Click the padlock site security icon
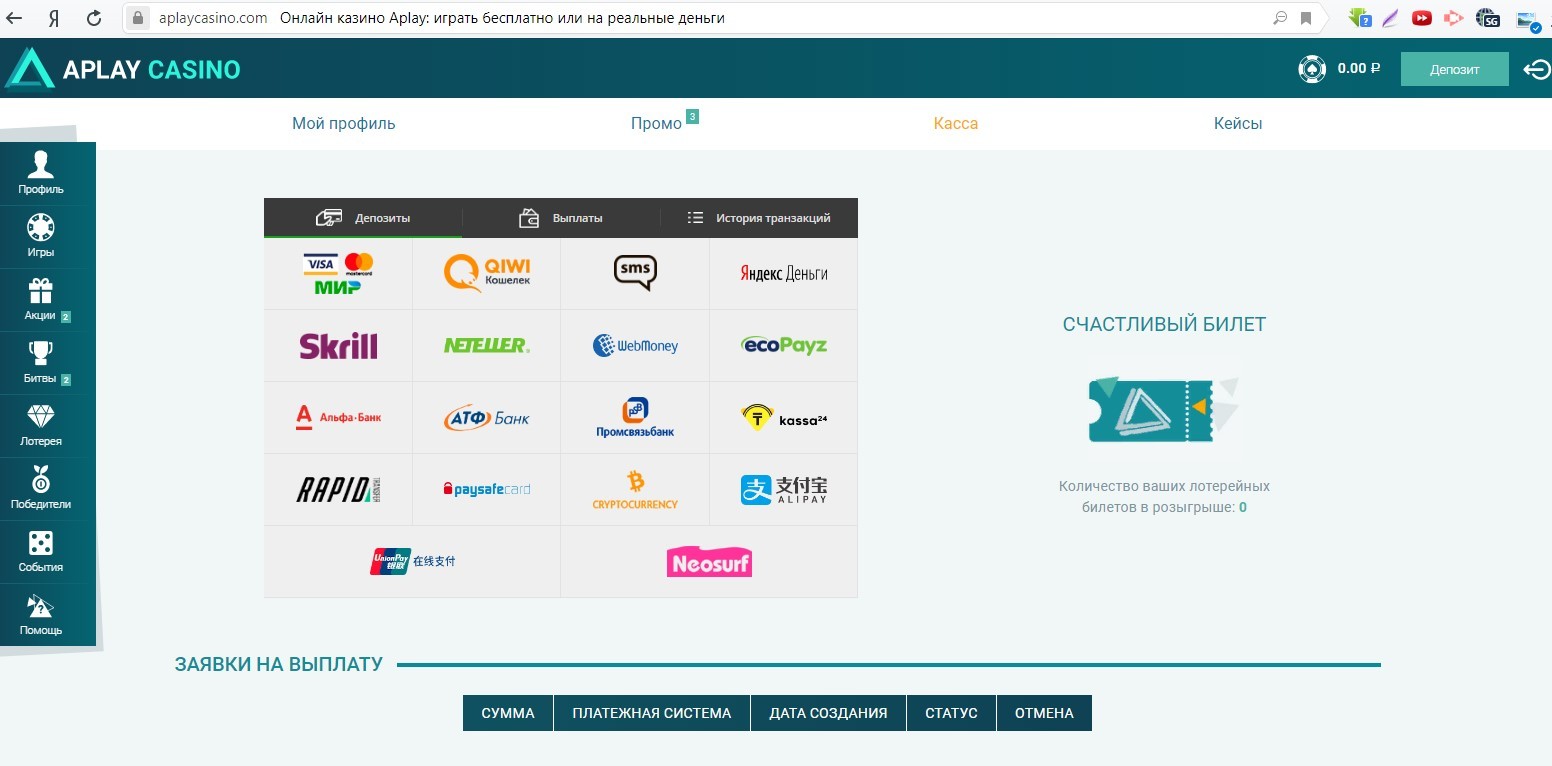The height and width of the screenshot is (766, 1552). 139,18
